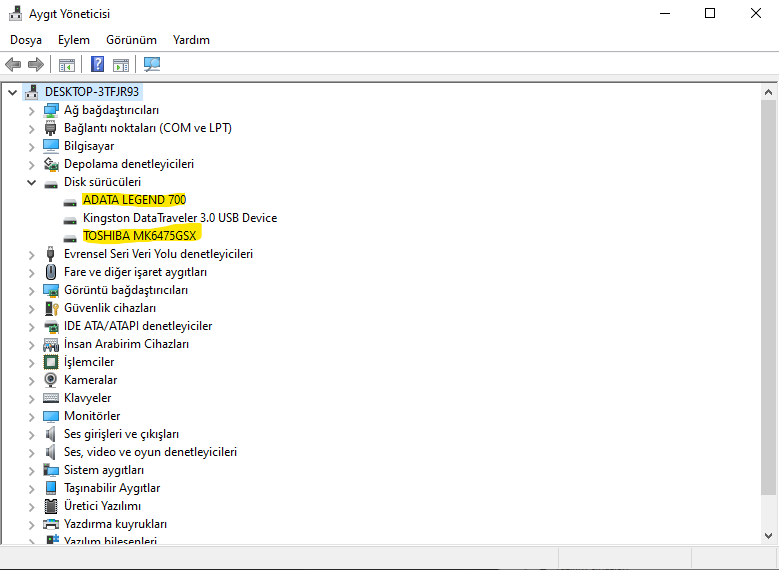Image resolution: width=779 pixels, height=570 pixels.
Task: Open the Dosya menu
Action: pos(26,40)
